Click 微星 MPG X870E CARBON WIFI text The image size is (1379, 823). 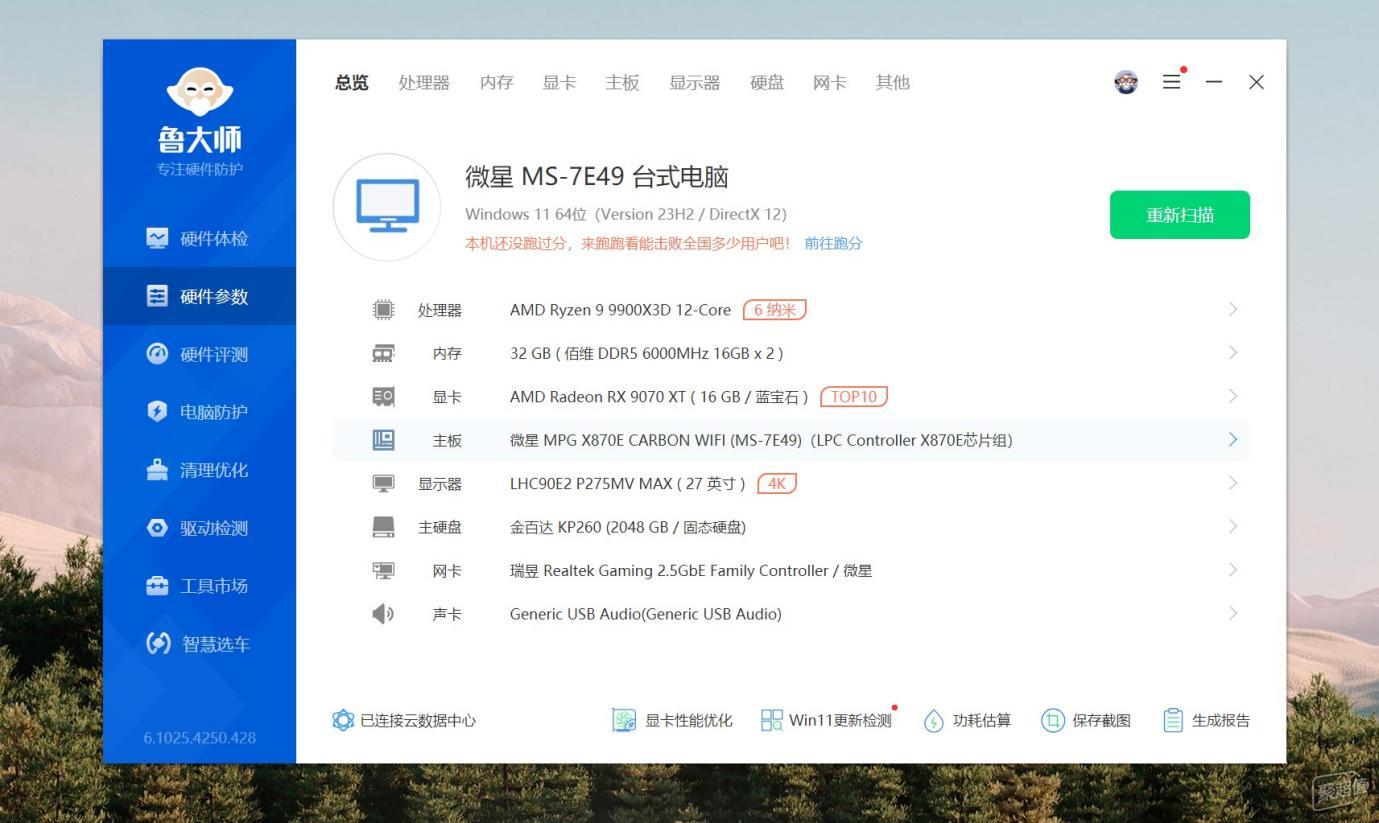coord(761,440)
